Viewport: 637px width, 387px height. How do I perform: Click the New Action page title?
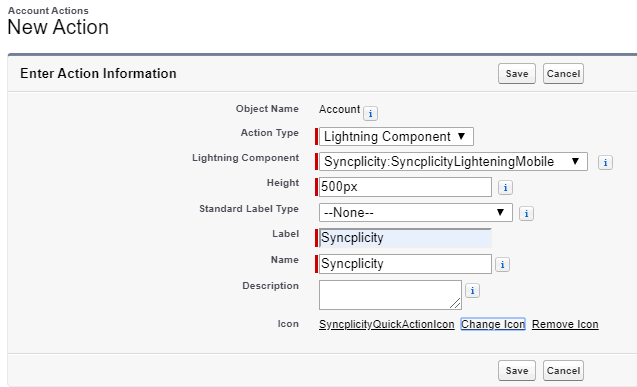[x=58, y=28]
